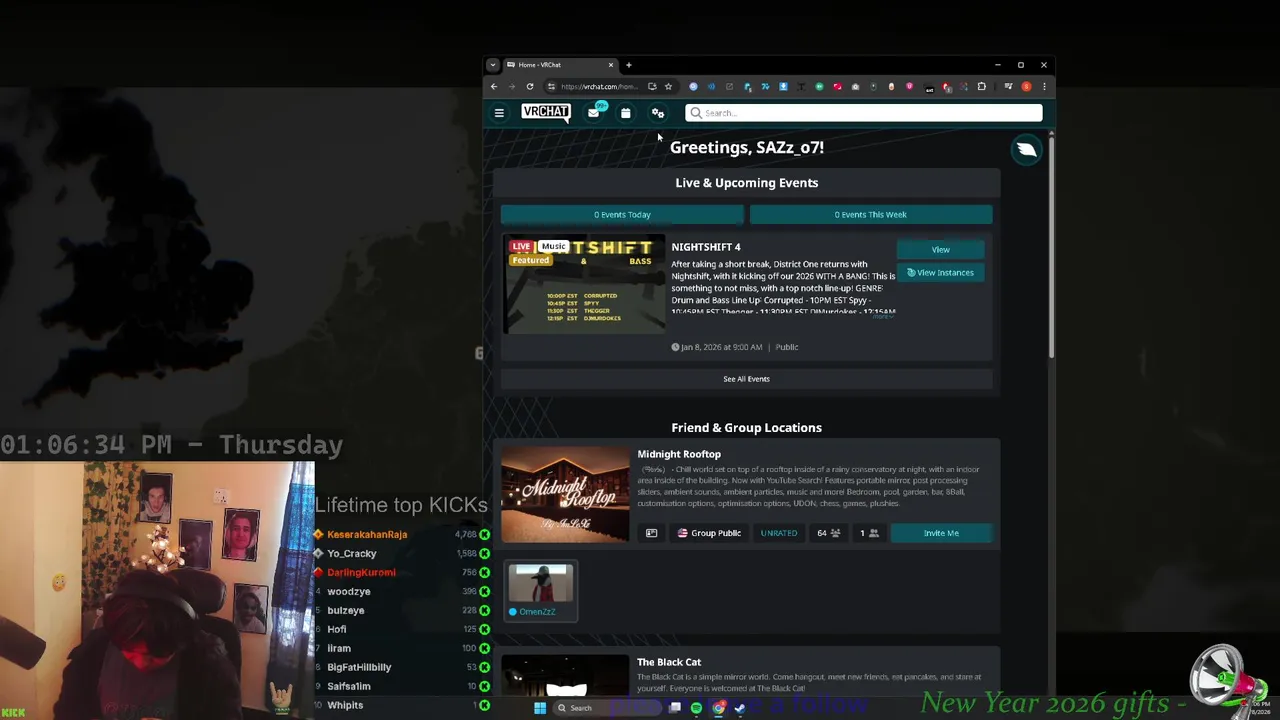Click the Midnight Rooftop instance details icon
The height and width of the screenshot is (720, 1280).
point(651,533)
